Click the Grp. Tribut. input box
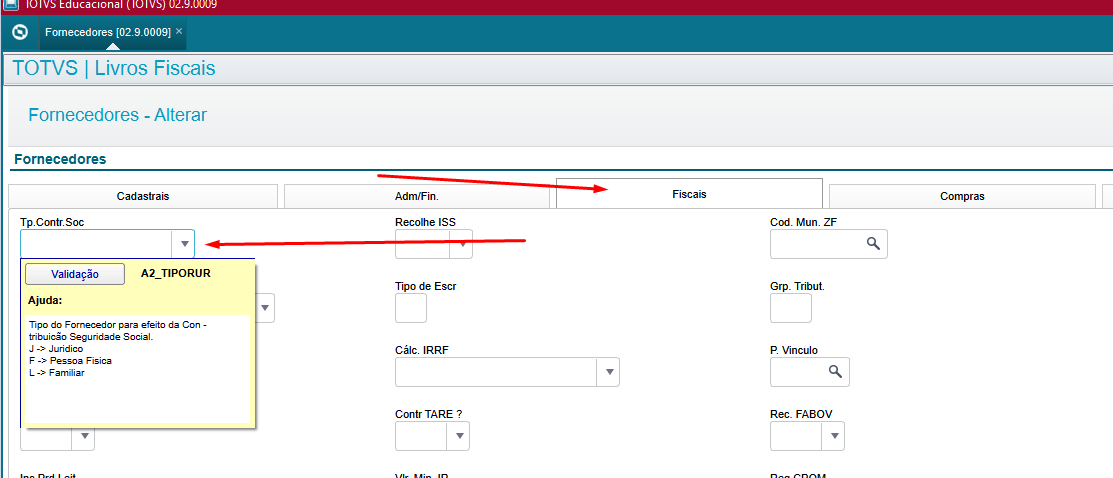1113x478 pixels. click(791, 308)
